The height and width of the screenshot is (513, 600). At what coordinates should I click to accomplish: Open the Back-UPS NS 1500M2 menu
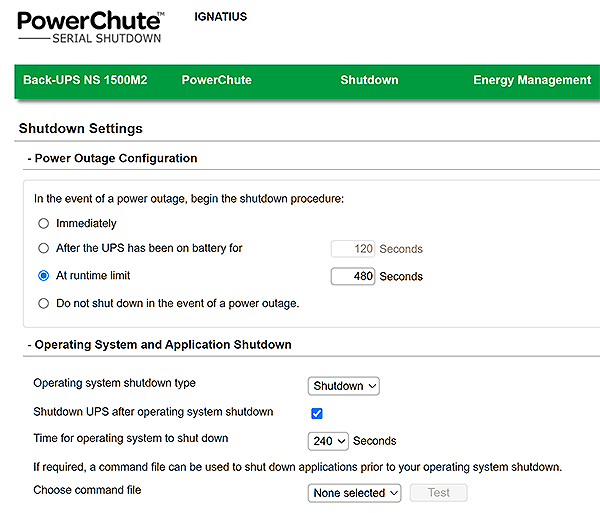[x=85, y=80]
